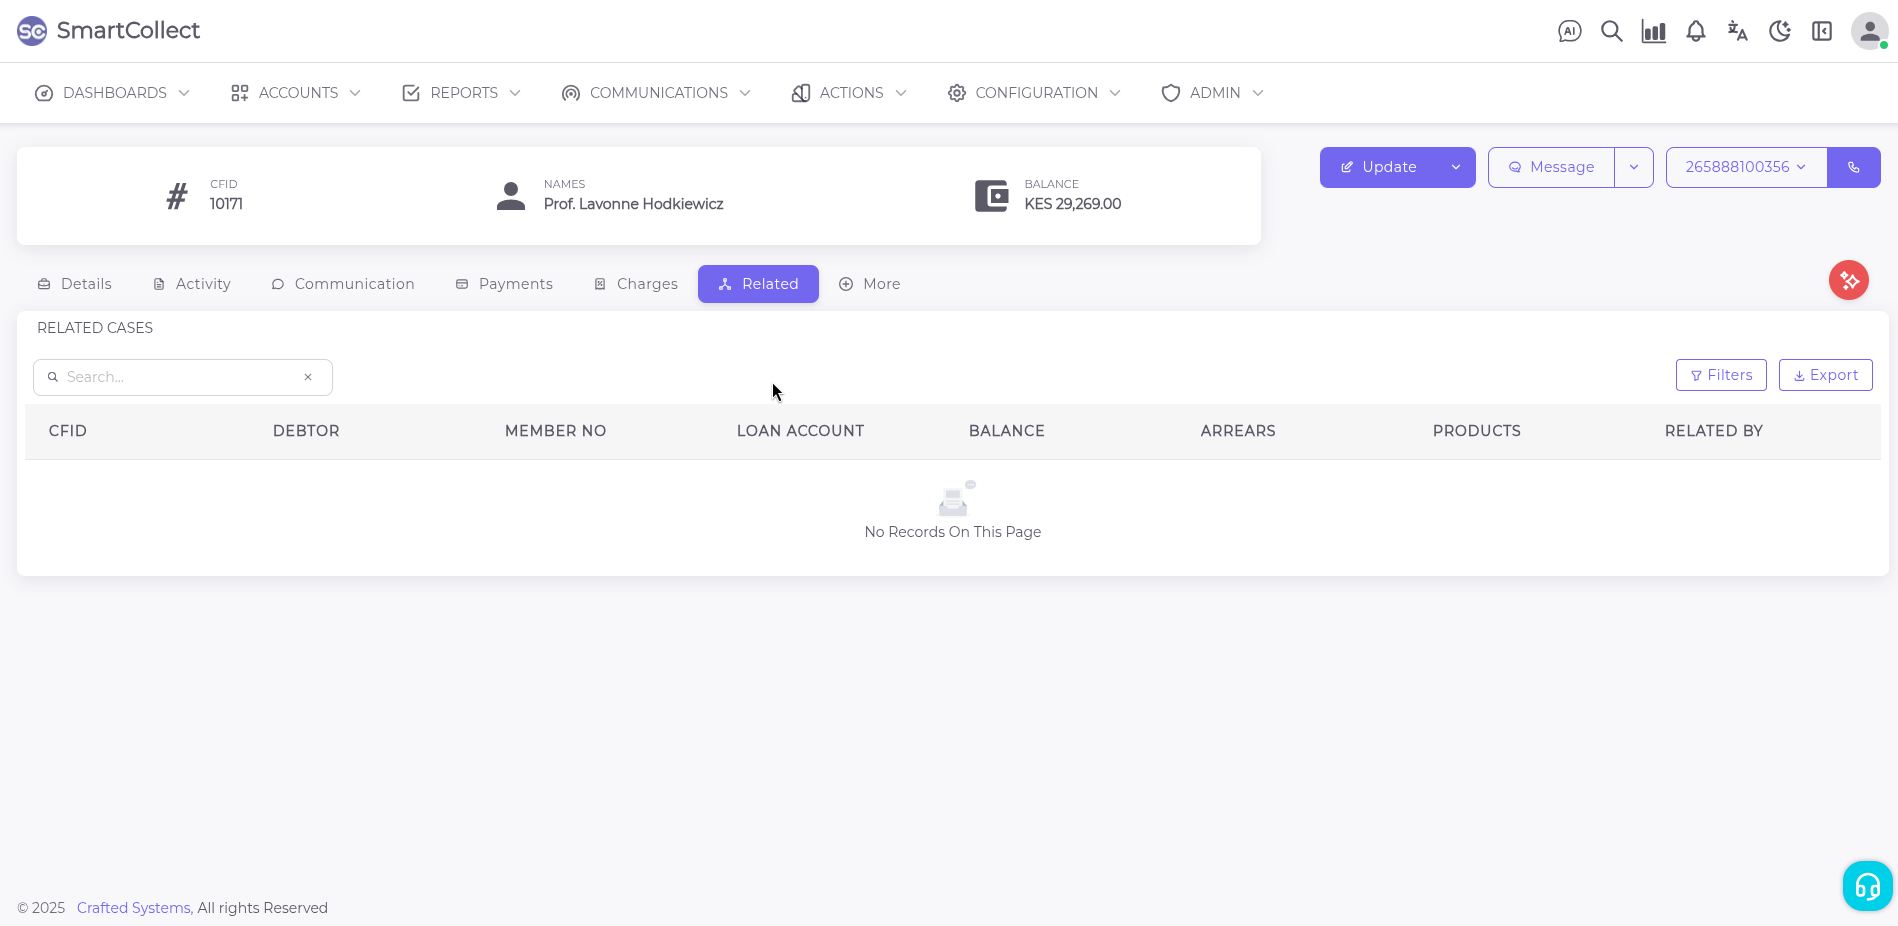Image resolution: width=1898 pixels, height=926 pixels.
Task: Click the Filters button
Action: [x=1720, y=375]
